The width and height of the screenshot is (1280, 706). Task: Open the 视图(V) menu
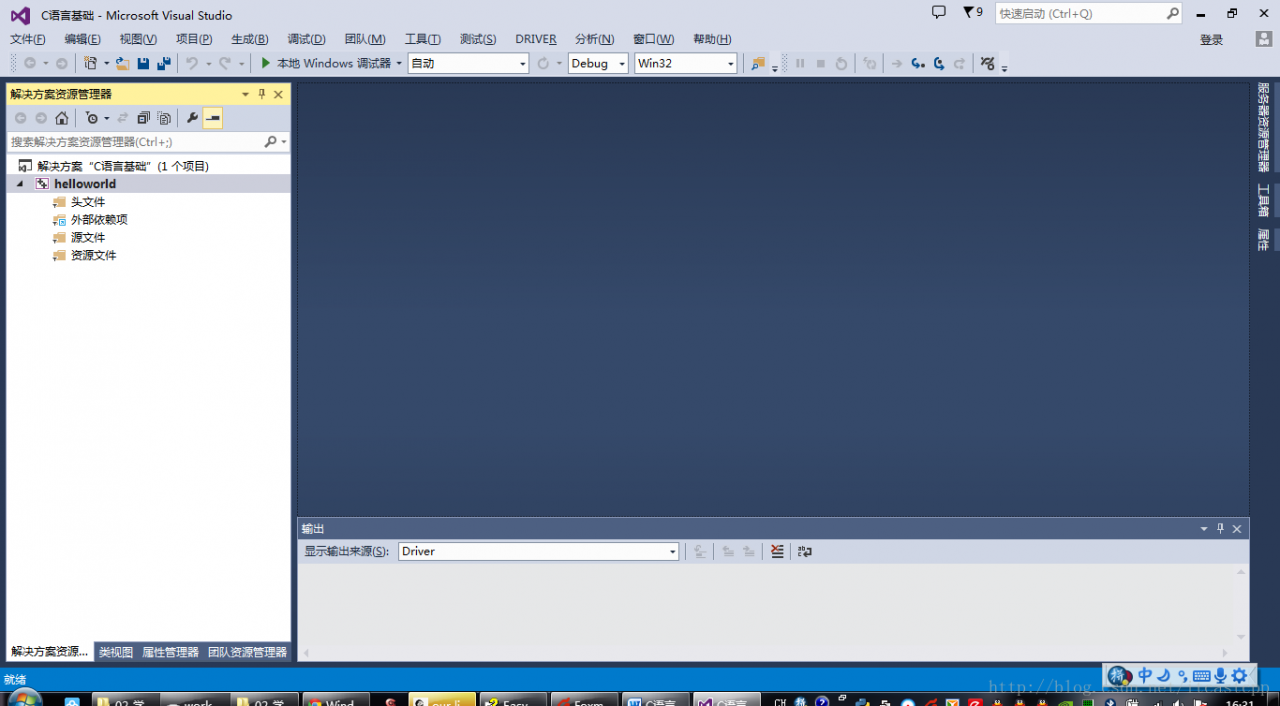138,39
